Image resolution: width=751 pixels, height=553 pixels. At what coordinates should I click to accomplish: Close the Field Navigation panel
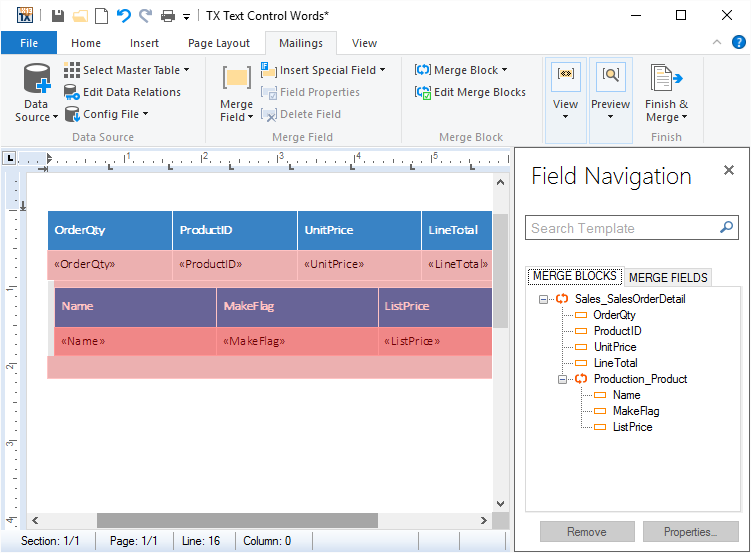tap(729, 171)
